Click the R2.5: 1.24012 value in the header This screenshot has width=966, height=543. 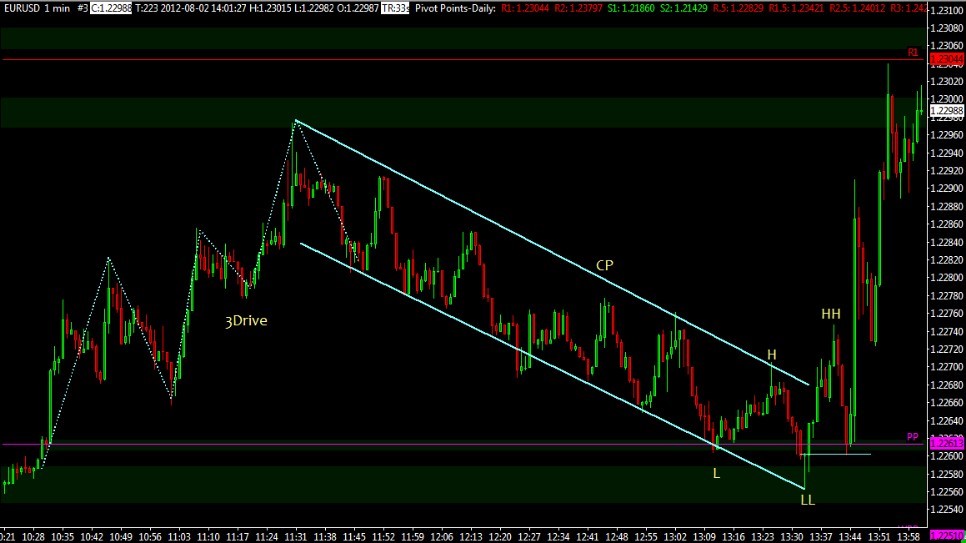pos(857,9)
